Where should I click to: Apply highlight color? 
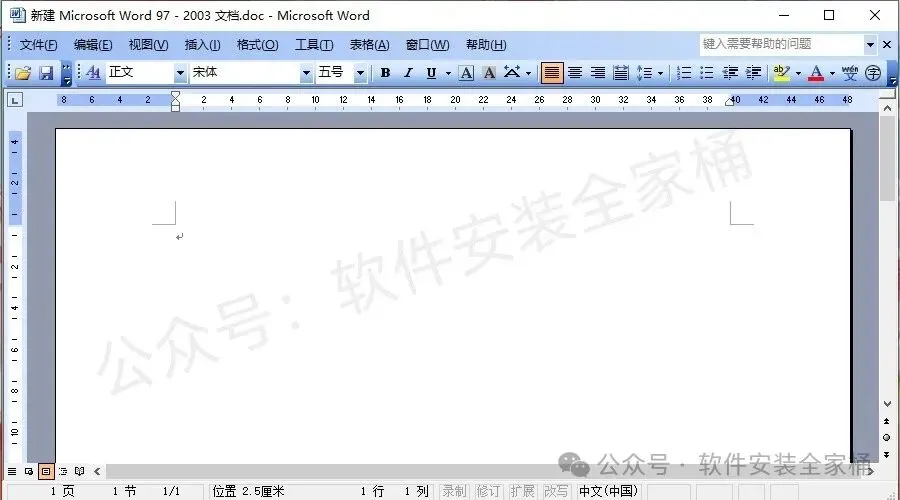pos(781,73)
